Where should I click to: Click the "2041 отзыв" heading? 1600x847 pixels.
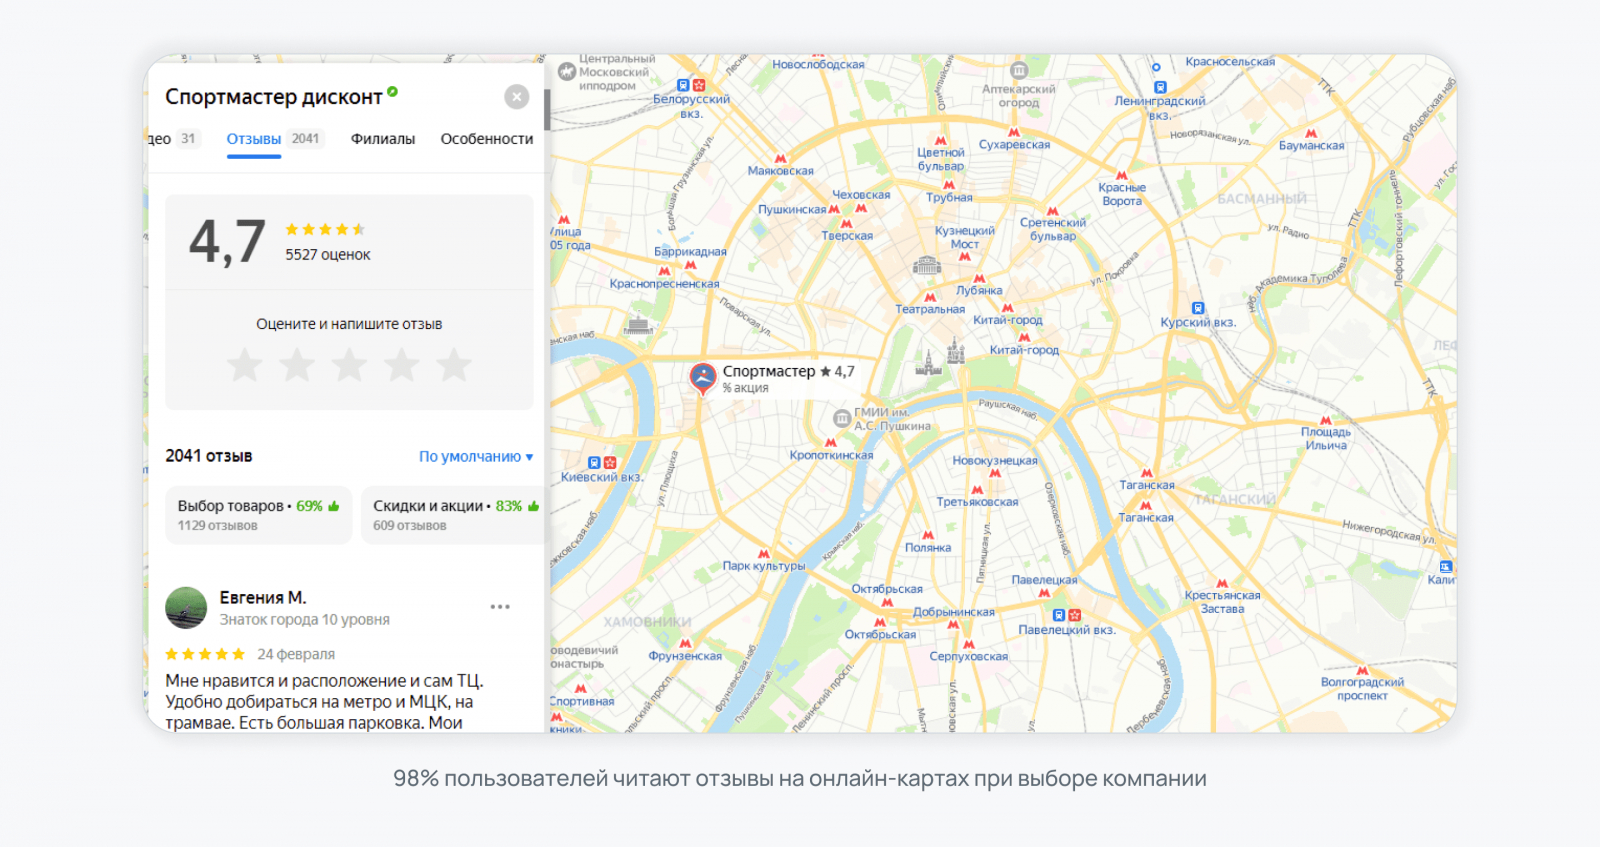tap(209, 456)
